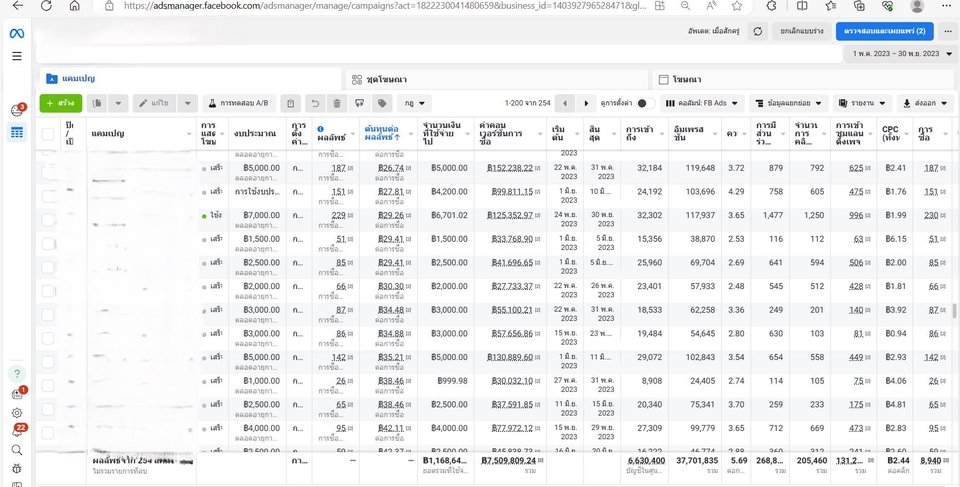Click the bug report icon in sidebar
Viewport: 960px width, 487px height.
pos(17,469)
